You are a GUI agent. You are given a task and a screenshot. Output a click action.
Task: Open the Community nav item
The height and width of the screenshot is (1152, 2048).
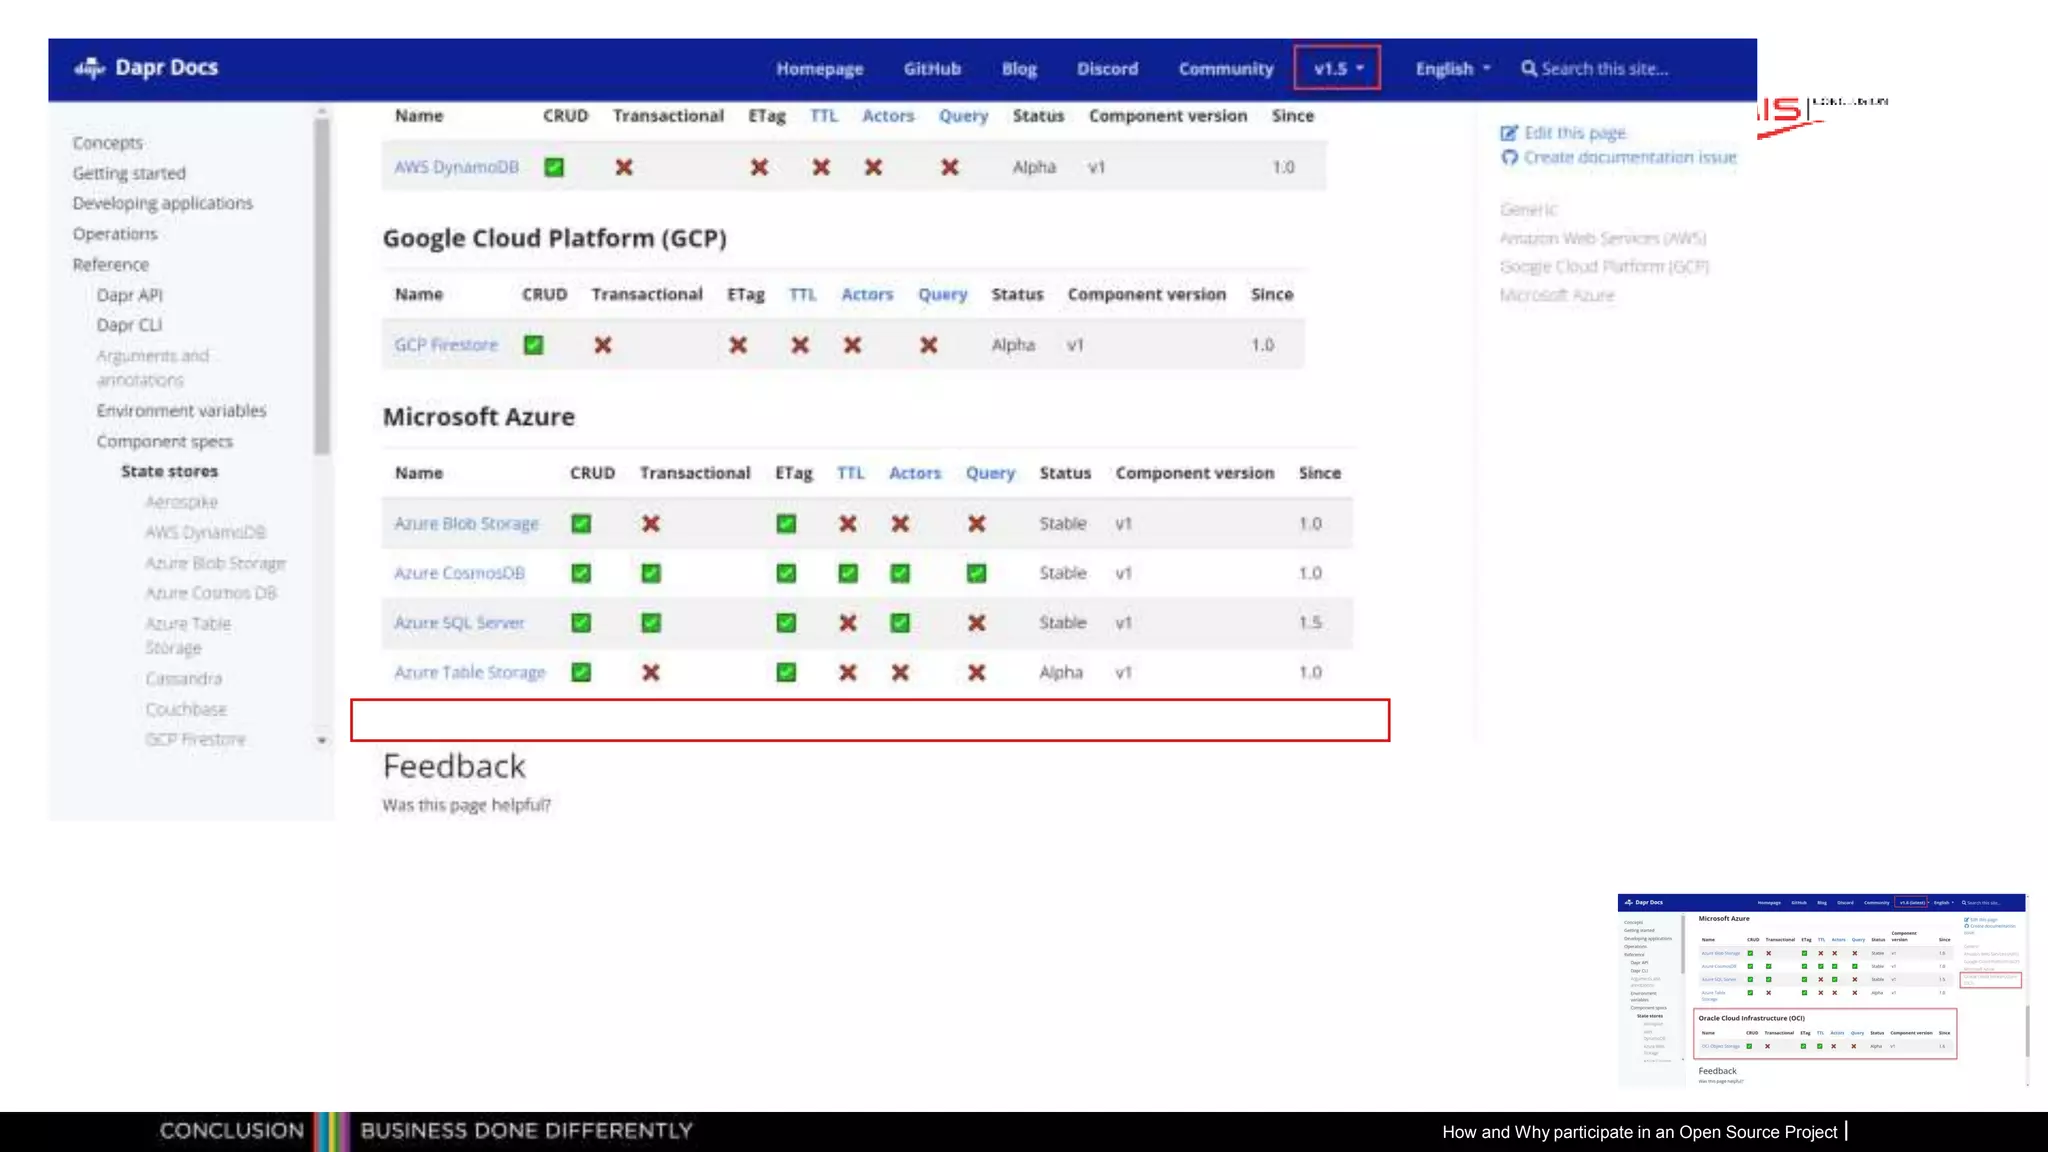(1225, 69)
